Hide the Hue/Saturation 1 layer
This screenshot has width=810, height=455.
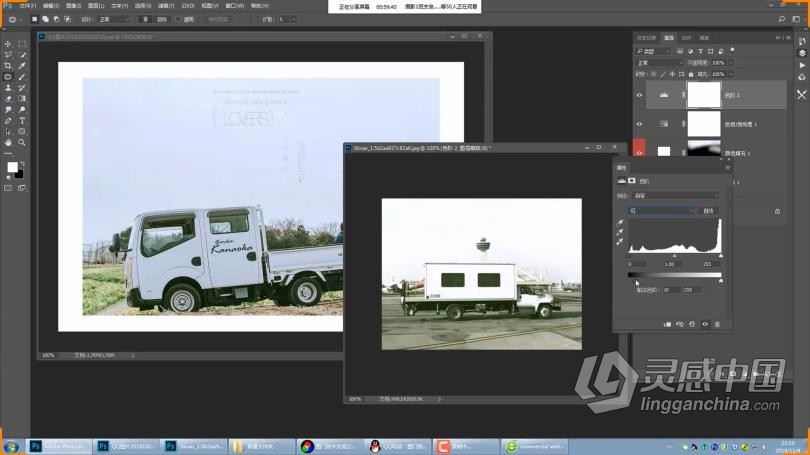(x=639, y=124)
